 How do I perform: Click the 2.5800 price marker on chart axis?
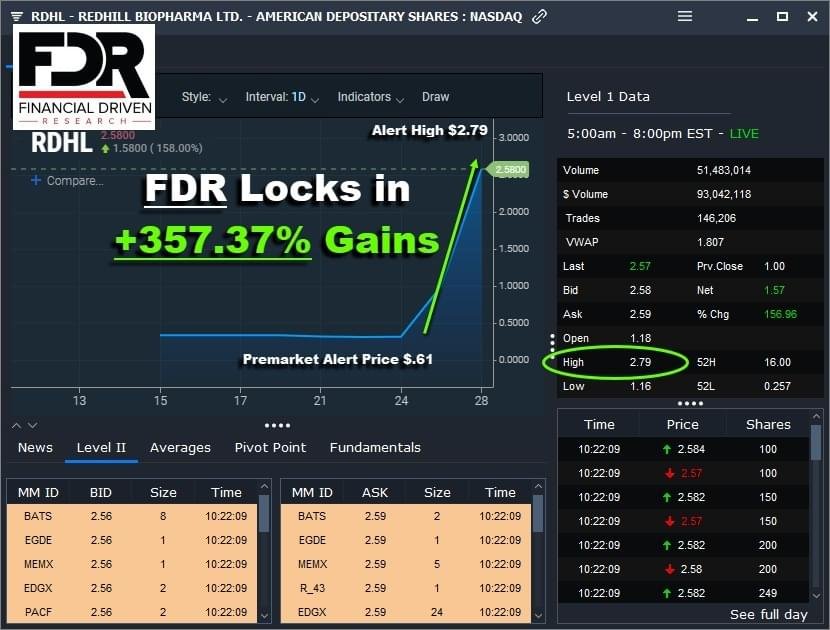click(510, 169)
